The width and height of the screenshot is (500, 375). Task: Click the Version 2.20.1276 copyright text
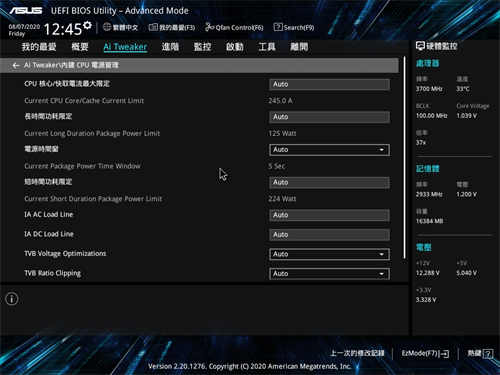point(250,366)
